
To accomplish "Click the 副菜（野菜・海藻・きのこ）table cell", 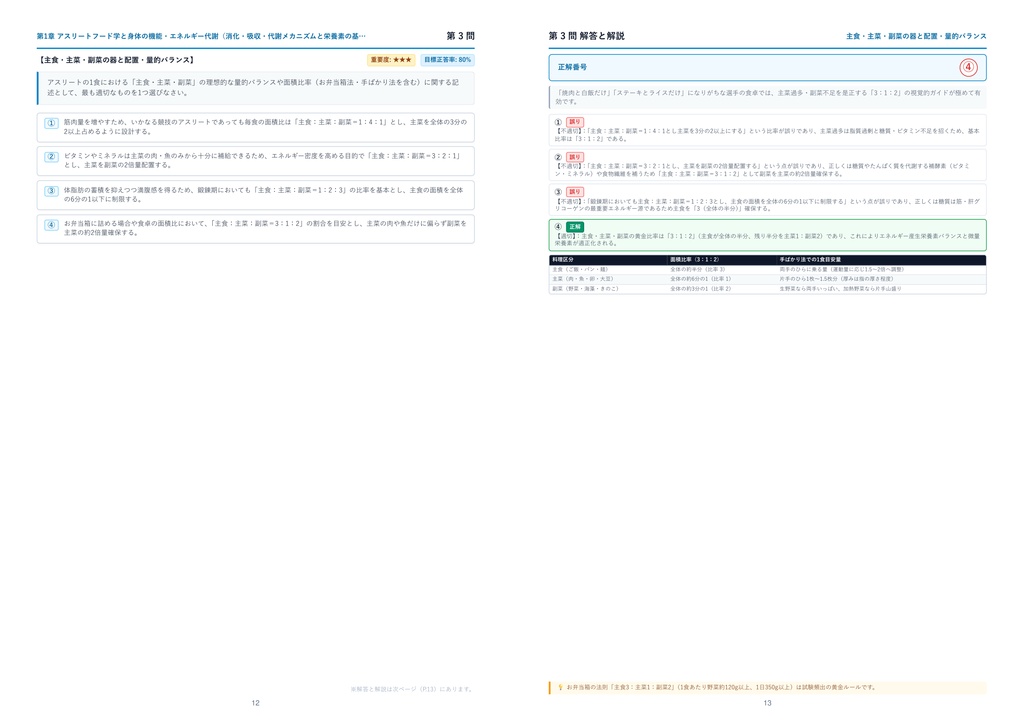I will [584, 289].
